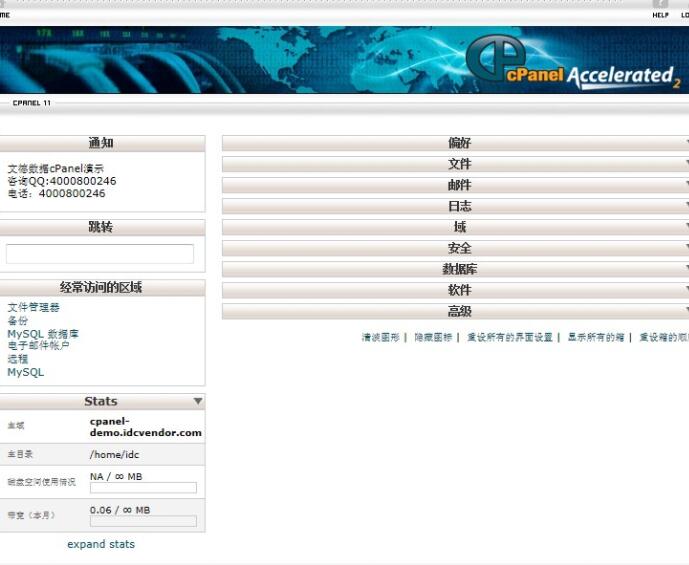Select the 咨询QQ:4000800246 notice line

pos(62,181)
